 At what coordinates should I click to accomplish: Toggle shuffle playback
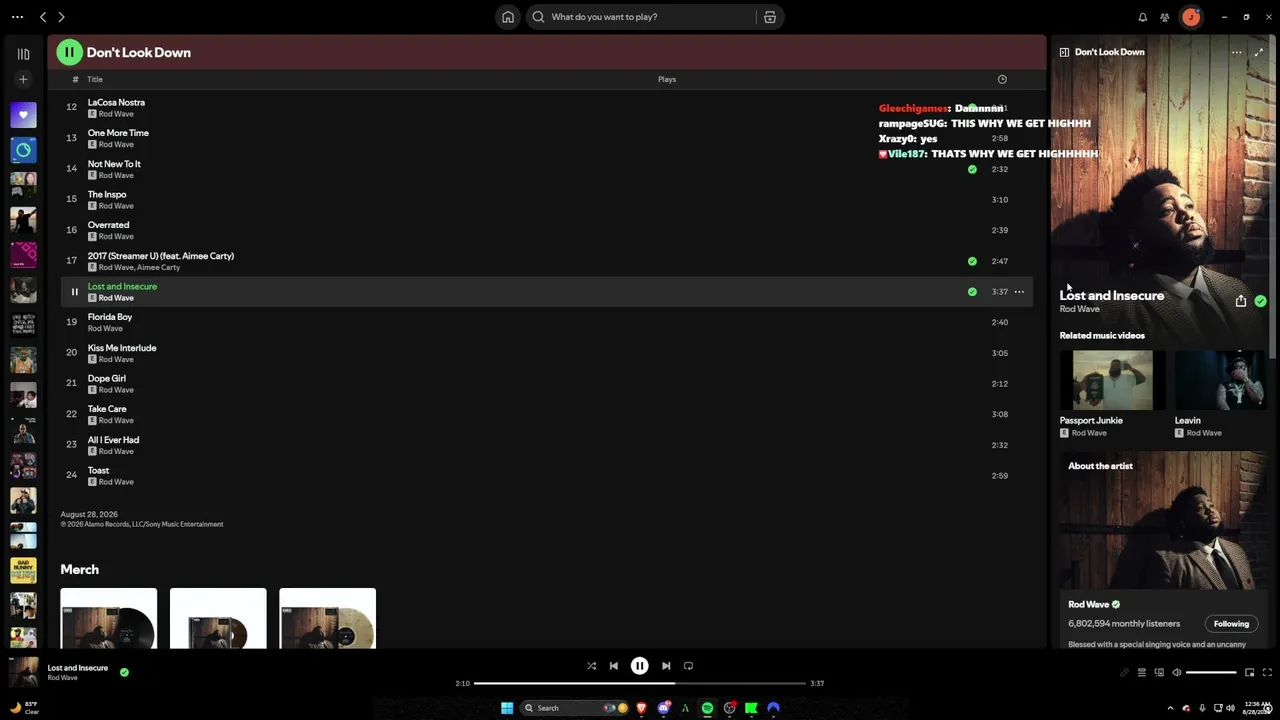(x=591, y=666)
